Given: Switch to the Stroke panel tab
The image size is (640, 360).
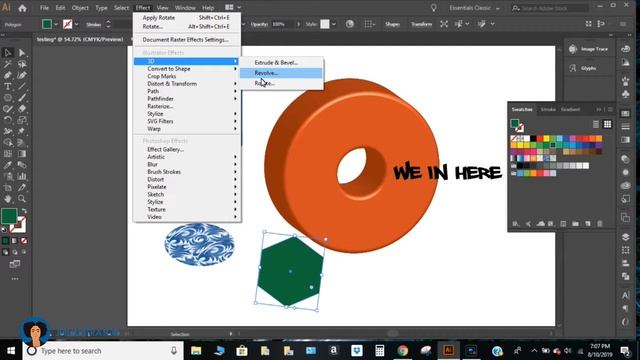Looking at the screenshot, I should pyautogui.click(x=548, y=109).
